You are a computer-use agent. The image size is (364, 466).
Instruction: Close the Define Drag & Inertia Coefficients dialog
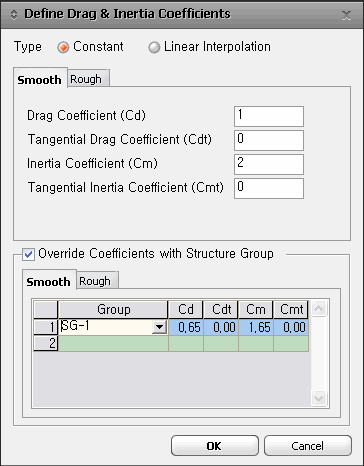point(346,15)
